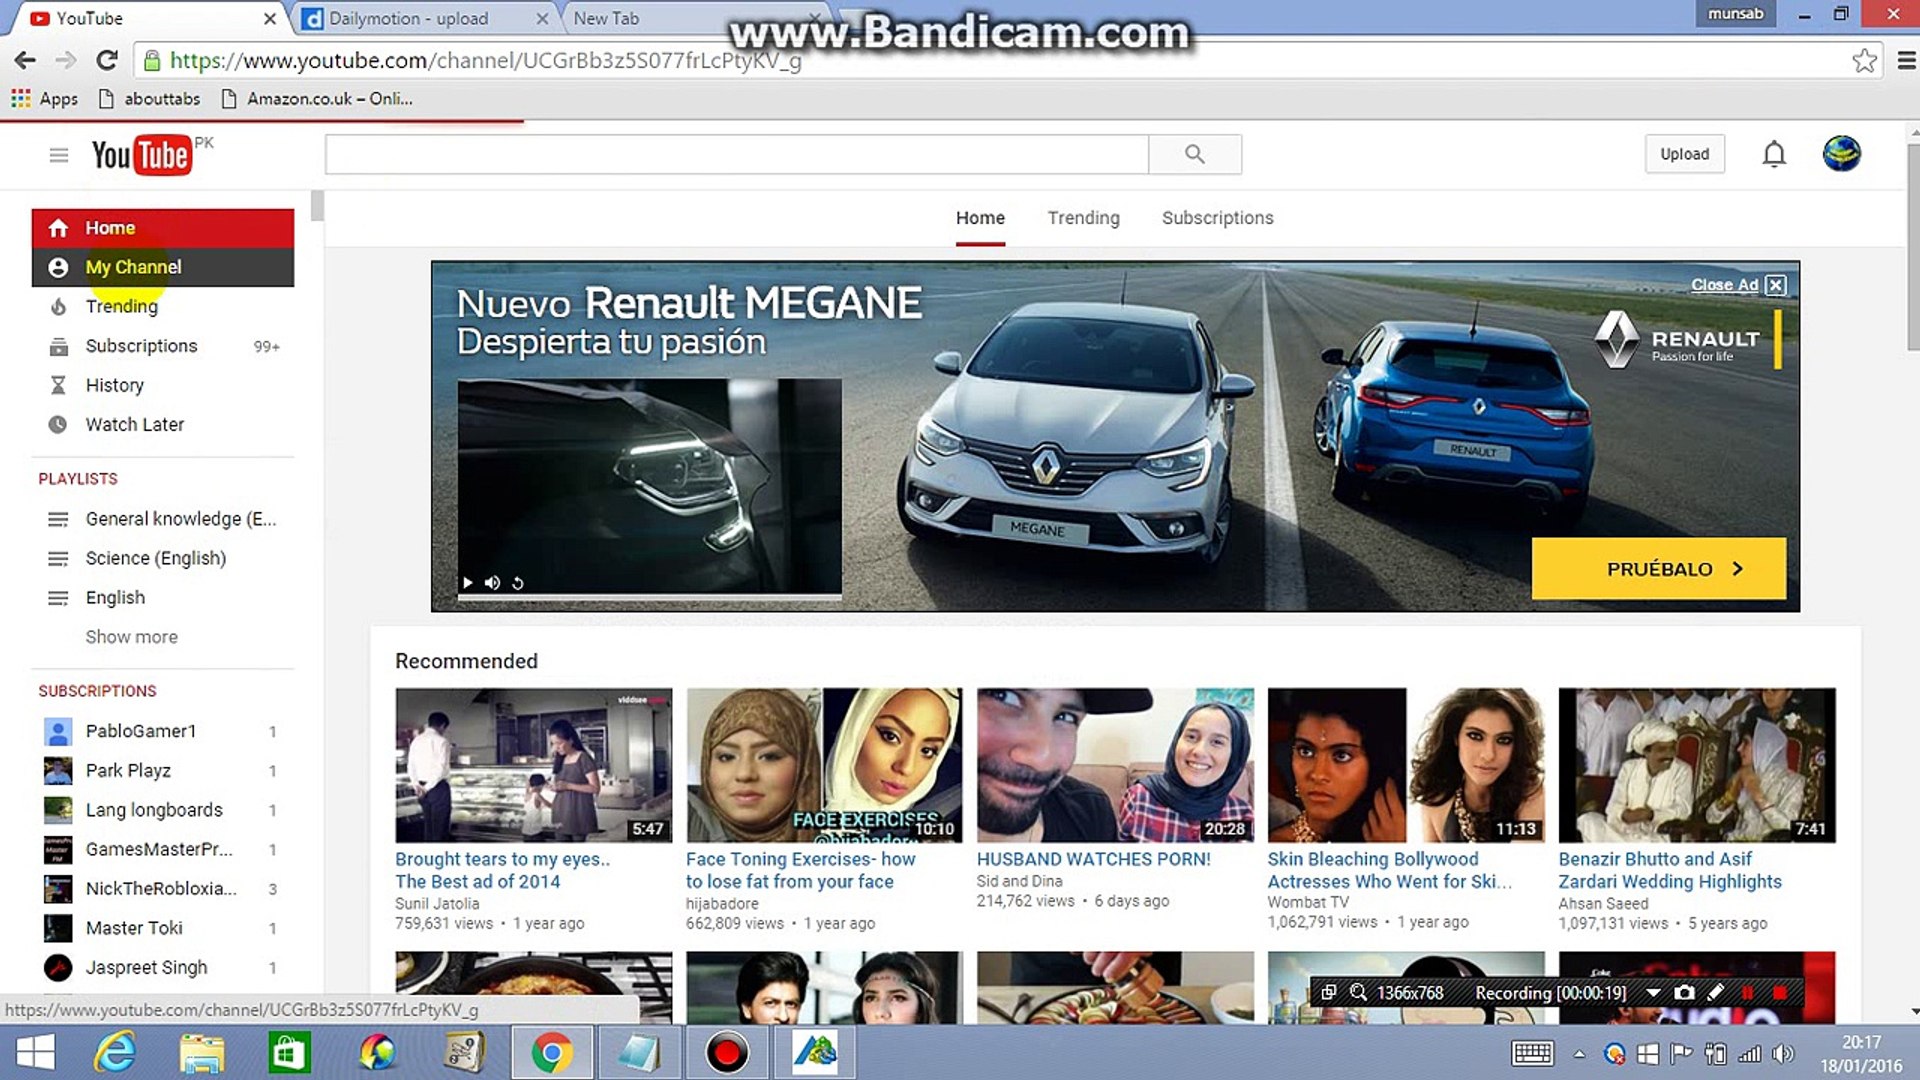Replay the Renault ad video
1920x1080 pixels.
pos(518,583)
